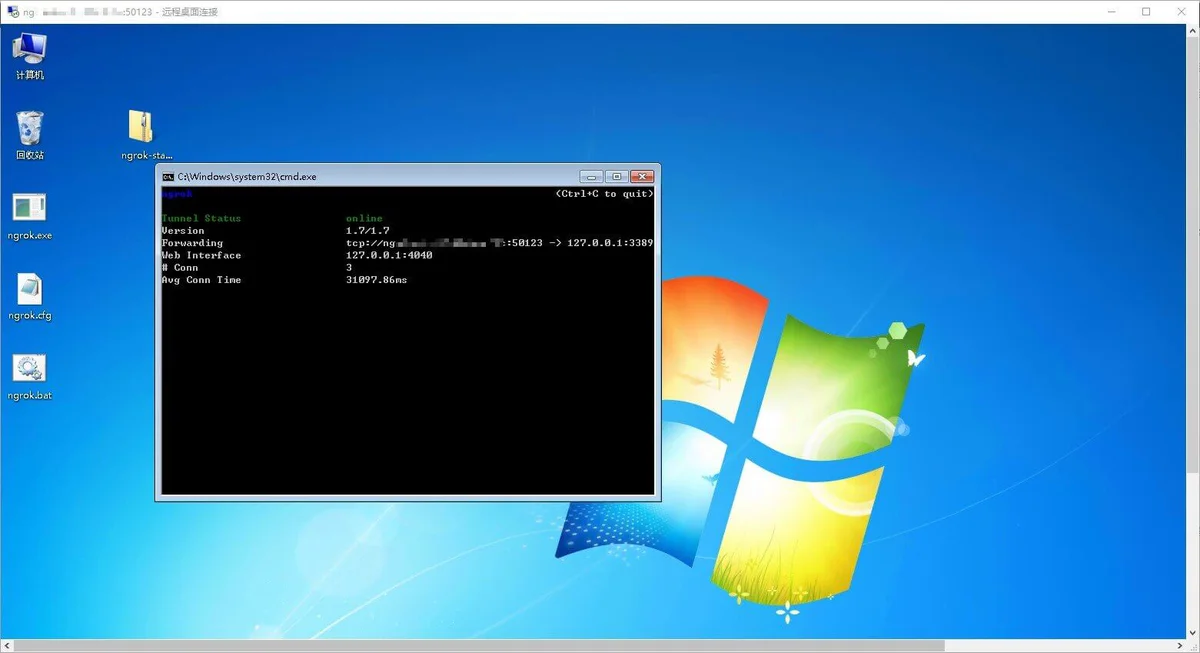Click the vertical scrollbar up arrow

(1193, 30)
